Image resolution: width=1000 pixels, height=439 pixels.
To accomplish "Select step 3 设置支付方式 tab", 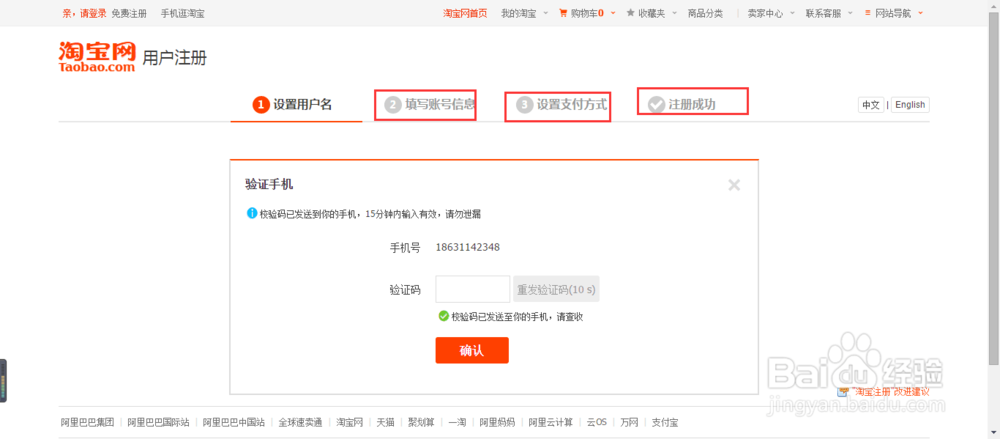I will (x=561, y=105).
